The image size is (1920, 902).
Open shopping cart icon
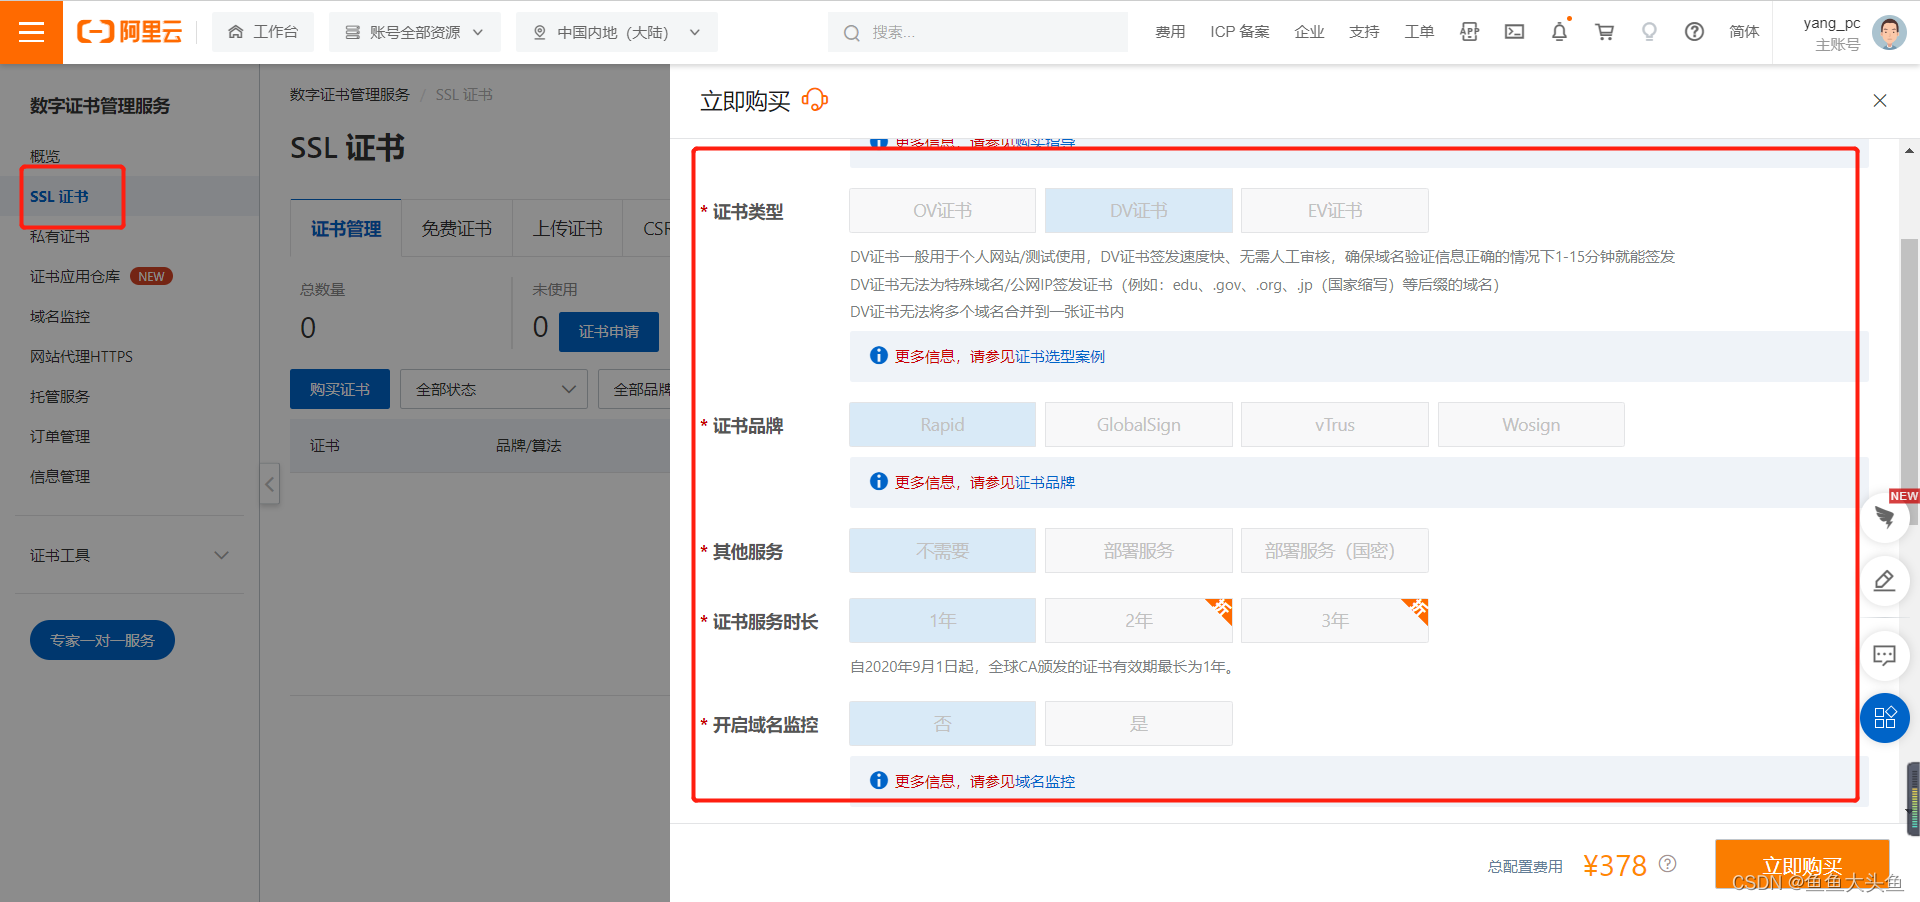[1604, 32]
